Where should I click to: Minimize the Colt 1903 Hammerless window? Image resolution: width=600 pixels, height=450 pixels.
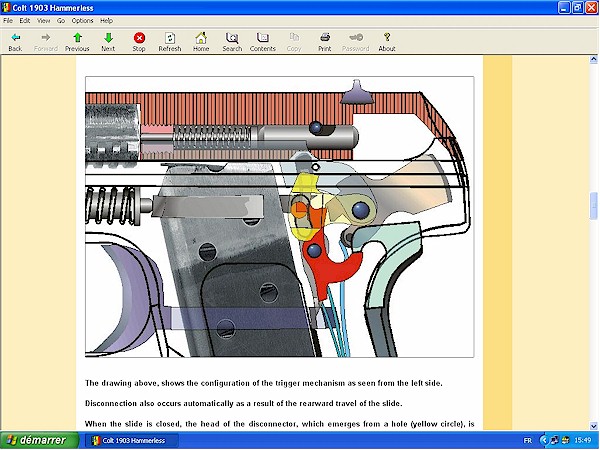point(564,8)
